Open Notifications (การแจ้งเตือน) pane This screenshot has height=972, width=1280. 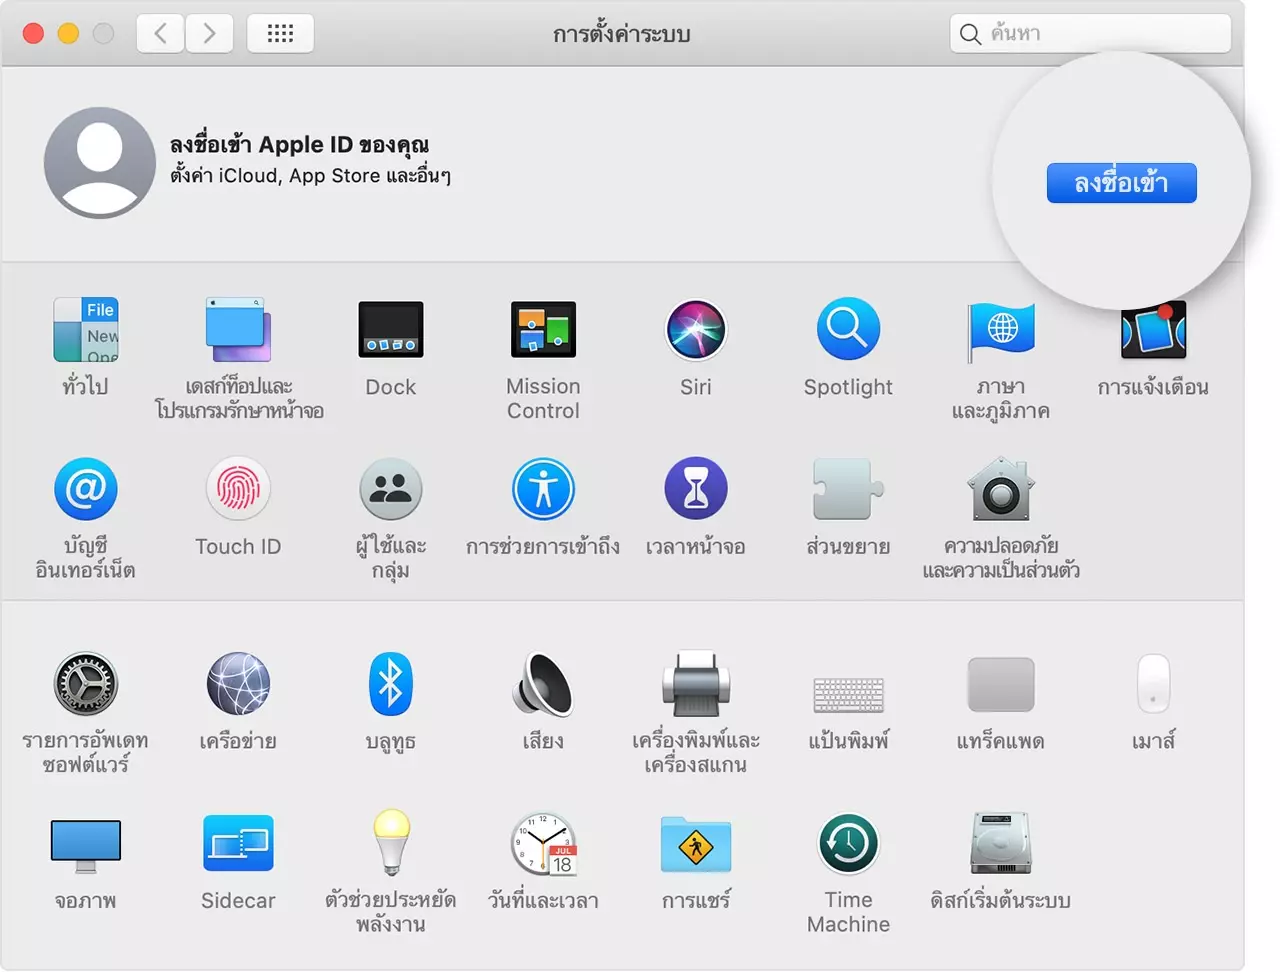1153,332
